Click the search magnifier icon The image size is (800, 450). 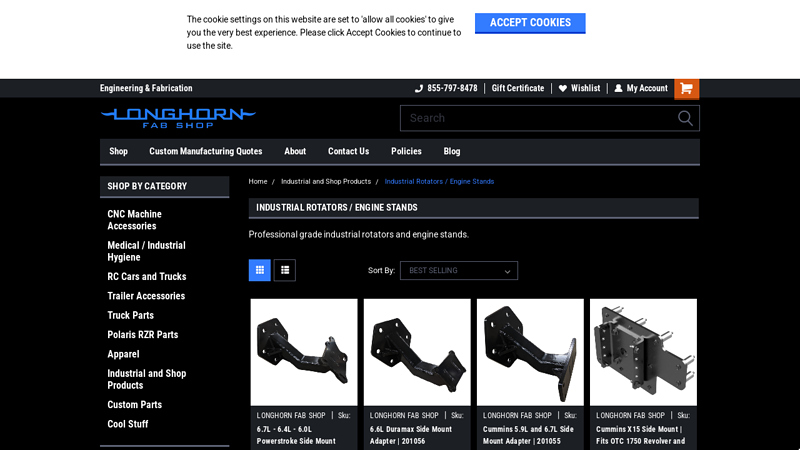click(685, 118)
